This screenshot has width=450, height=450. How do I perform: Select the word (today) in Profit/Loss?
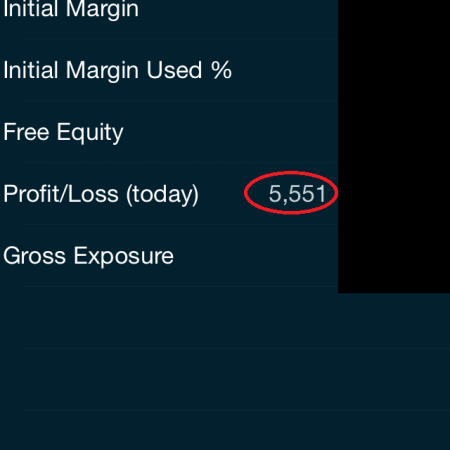162,194
